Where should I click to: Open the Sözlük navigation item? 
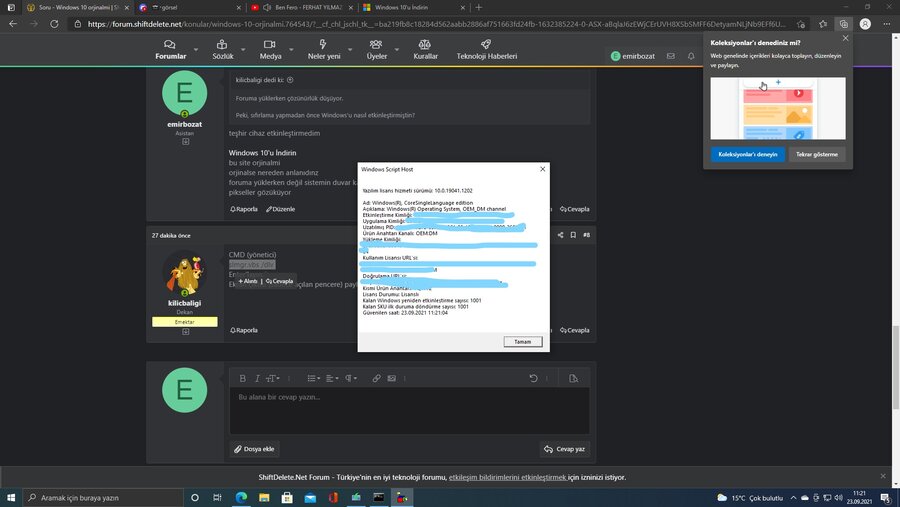tap(223, 50)
